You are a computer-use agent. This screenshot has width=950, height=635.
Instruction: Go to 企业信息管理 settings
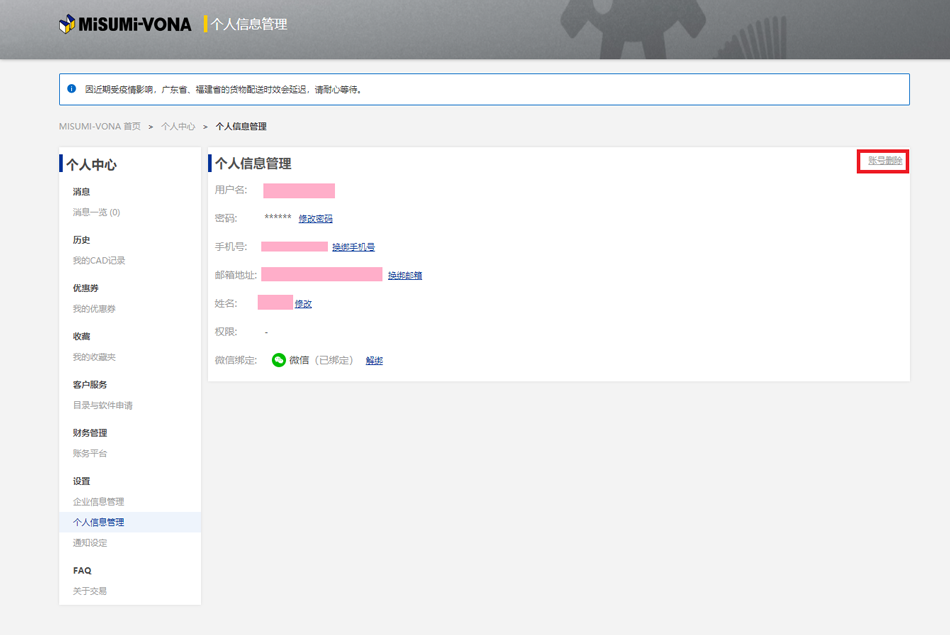click(98, 502)
